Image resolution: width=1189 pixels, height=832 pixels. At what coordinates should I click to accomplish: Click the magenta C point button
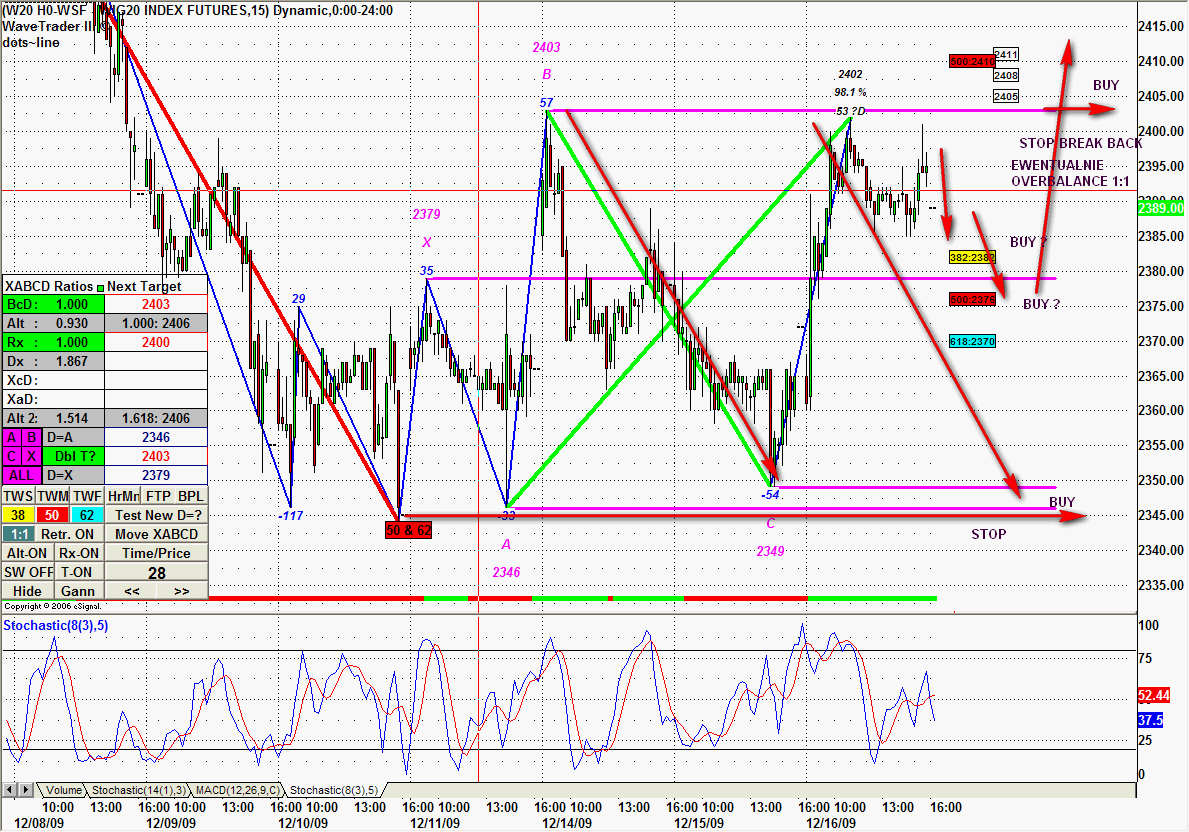(12, 457)
